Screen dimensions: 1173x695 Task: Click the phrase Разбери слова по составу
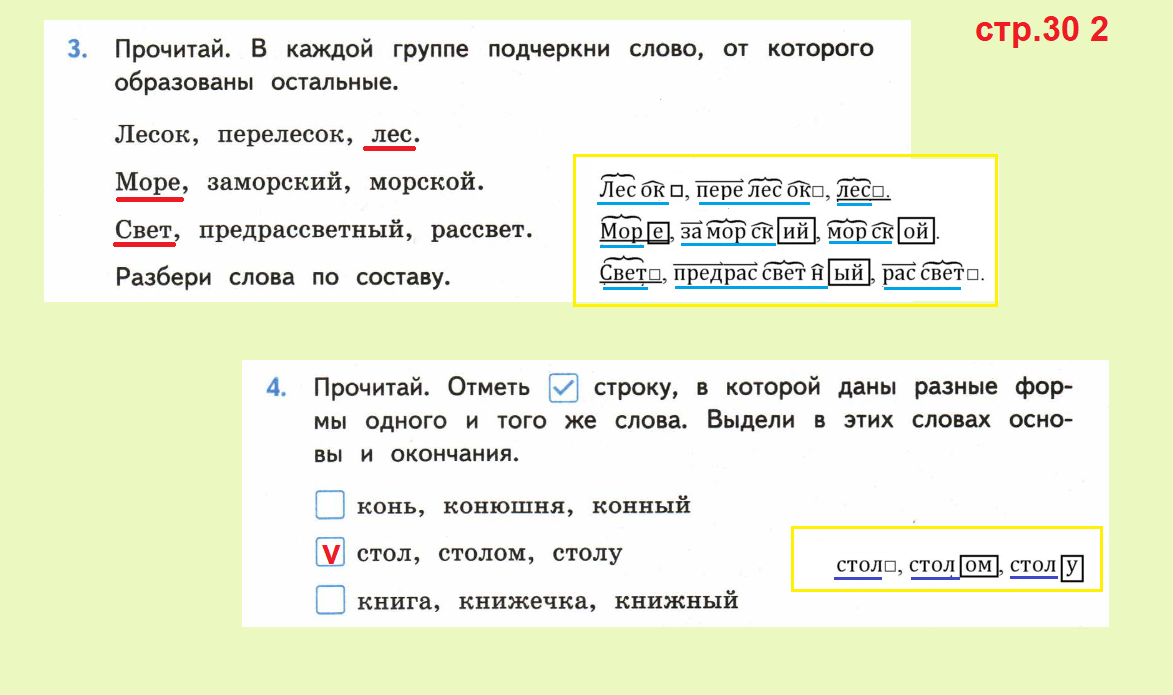click(x=283, y=278)
